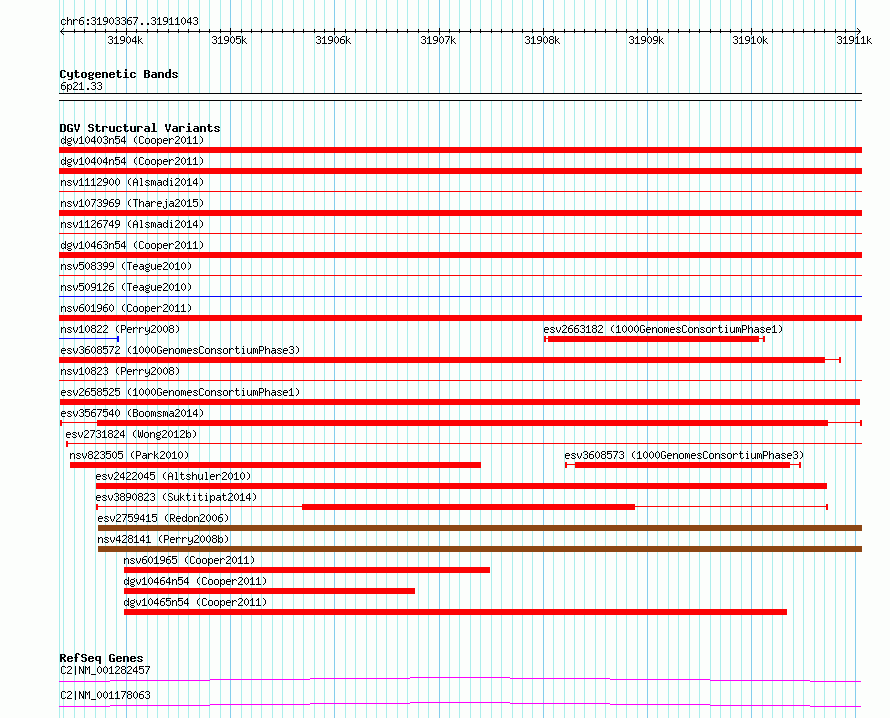Screen dimensions: 890x718
Task: Select the nsv428141 (Perry2008b) label
Action: coord(163,539)
